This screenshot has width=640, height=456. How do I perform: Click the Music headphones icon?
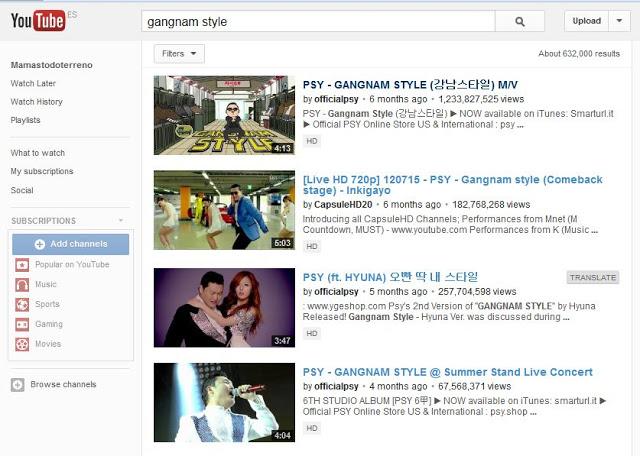(x=22, y=285)
